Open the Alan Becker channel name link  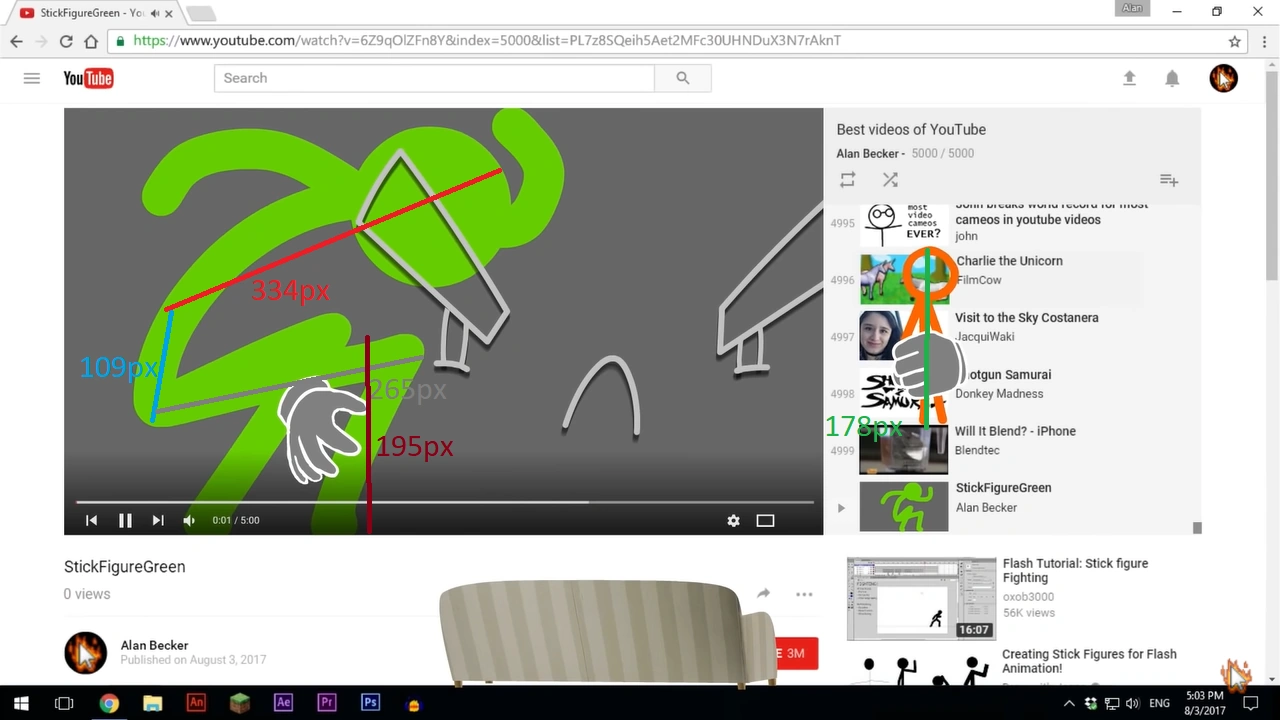154,645
